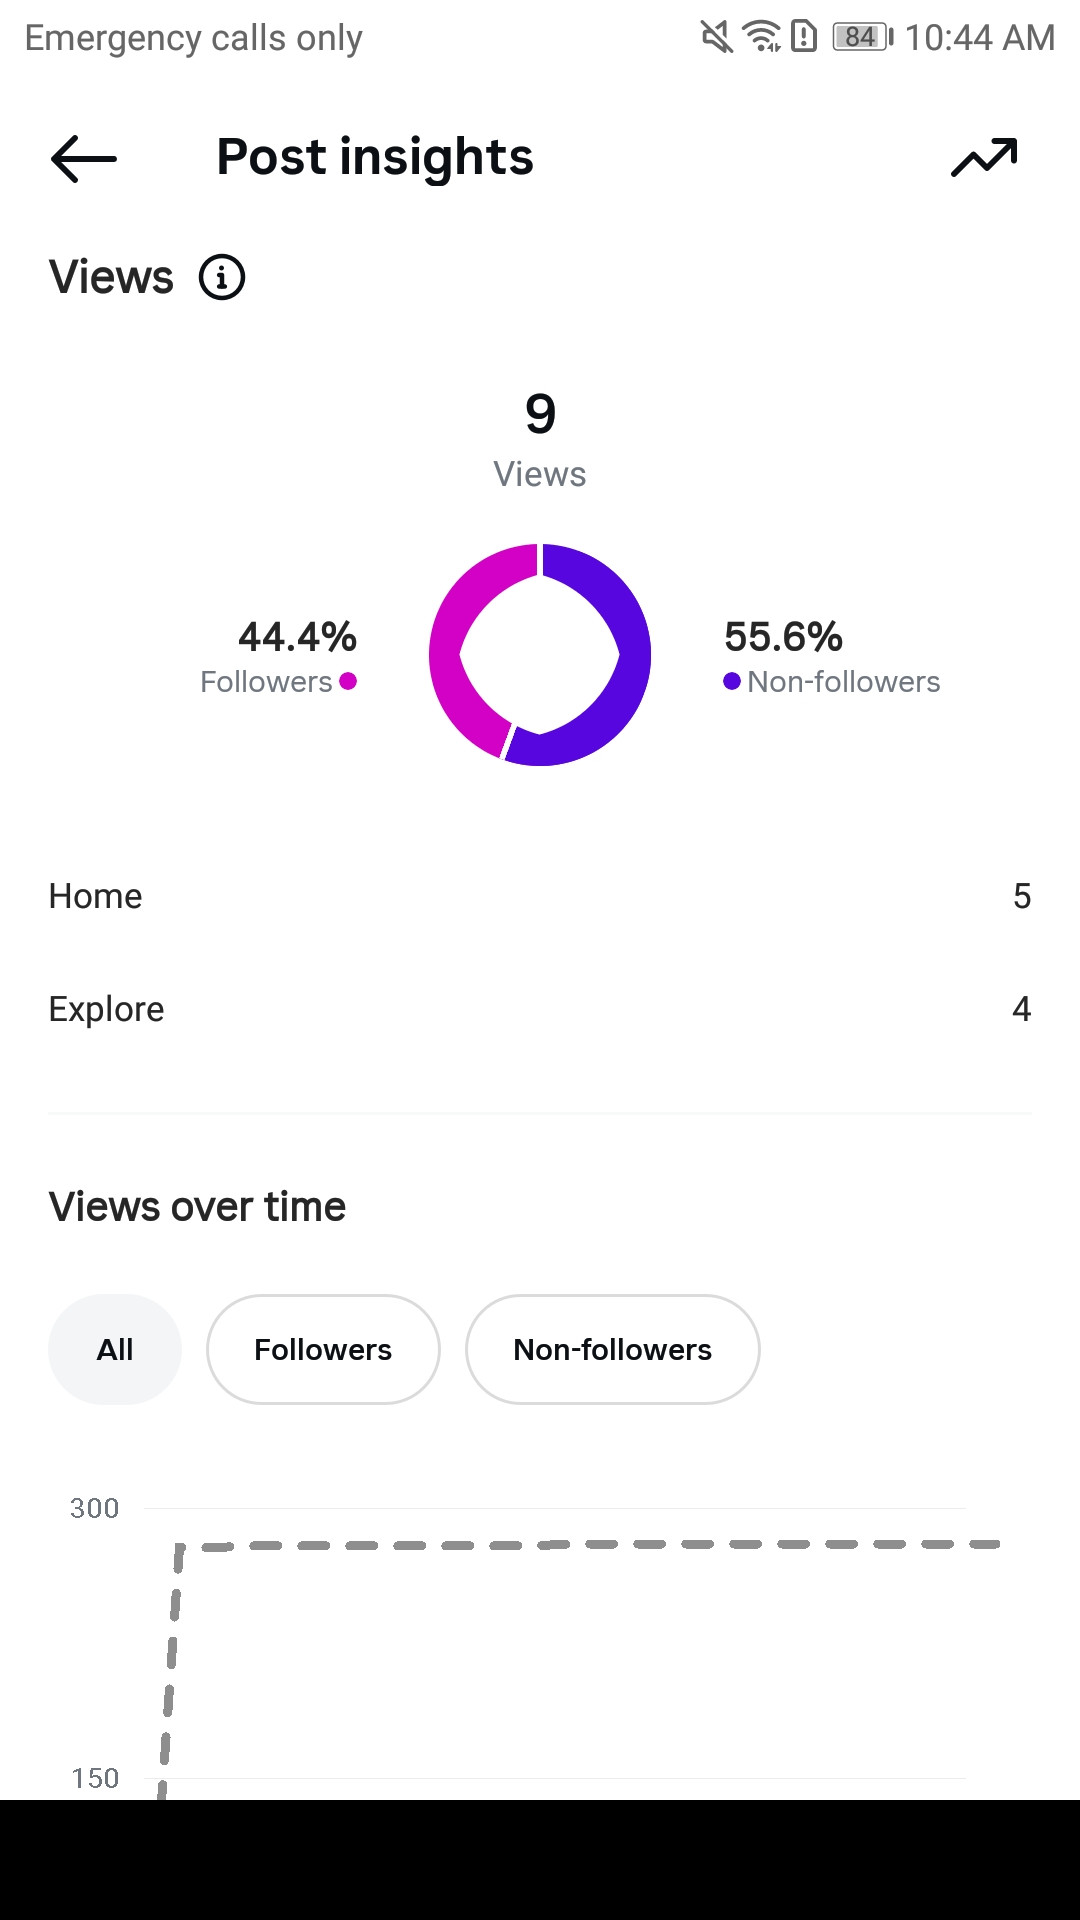Select the Followers filter chip

(323, 1349)
